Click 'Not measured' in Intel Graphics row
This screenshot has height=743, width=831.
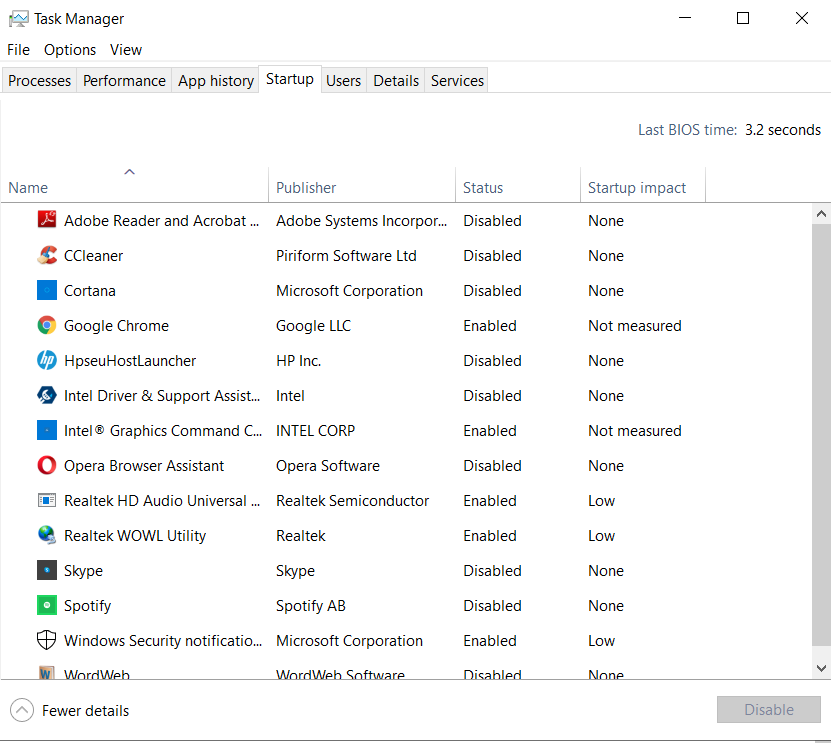(634, 430)
